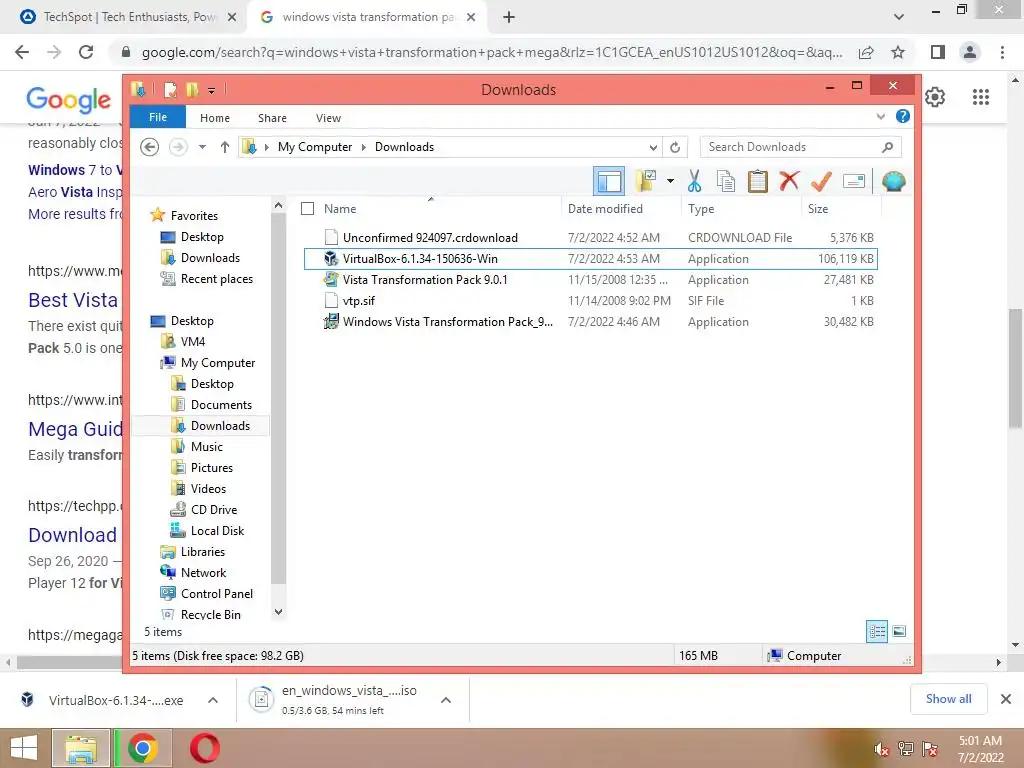The image size is (1024, 768).
Task: Switch to the TechSpot tab in Chrome
Action: pyautogui.click(x=127, y=17)
